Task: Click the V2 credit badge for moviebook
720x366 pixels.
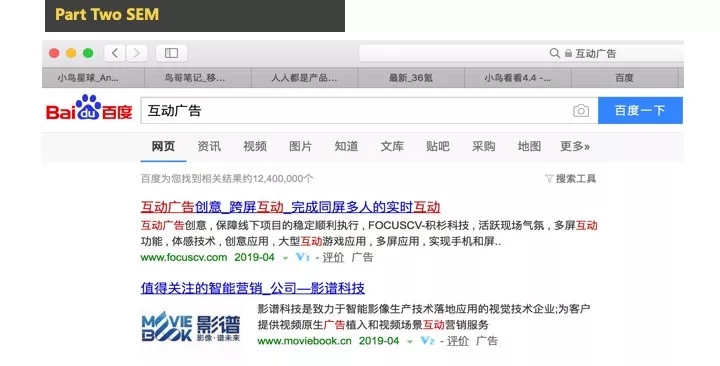Action: pyautogui.click(x=428, y=341)
